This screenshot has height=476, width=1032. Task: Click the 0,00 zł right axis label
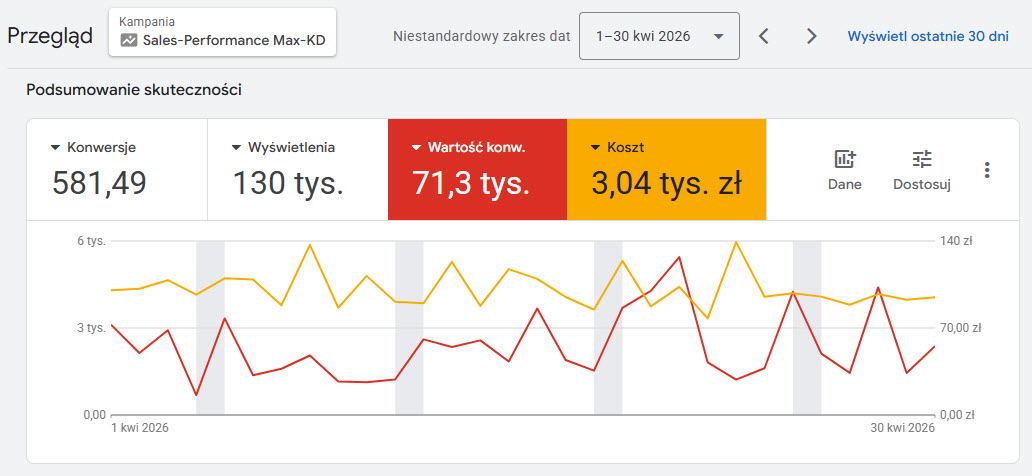(958, 415)
